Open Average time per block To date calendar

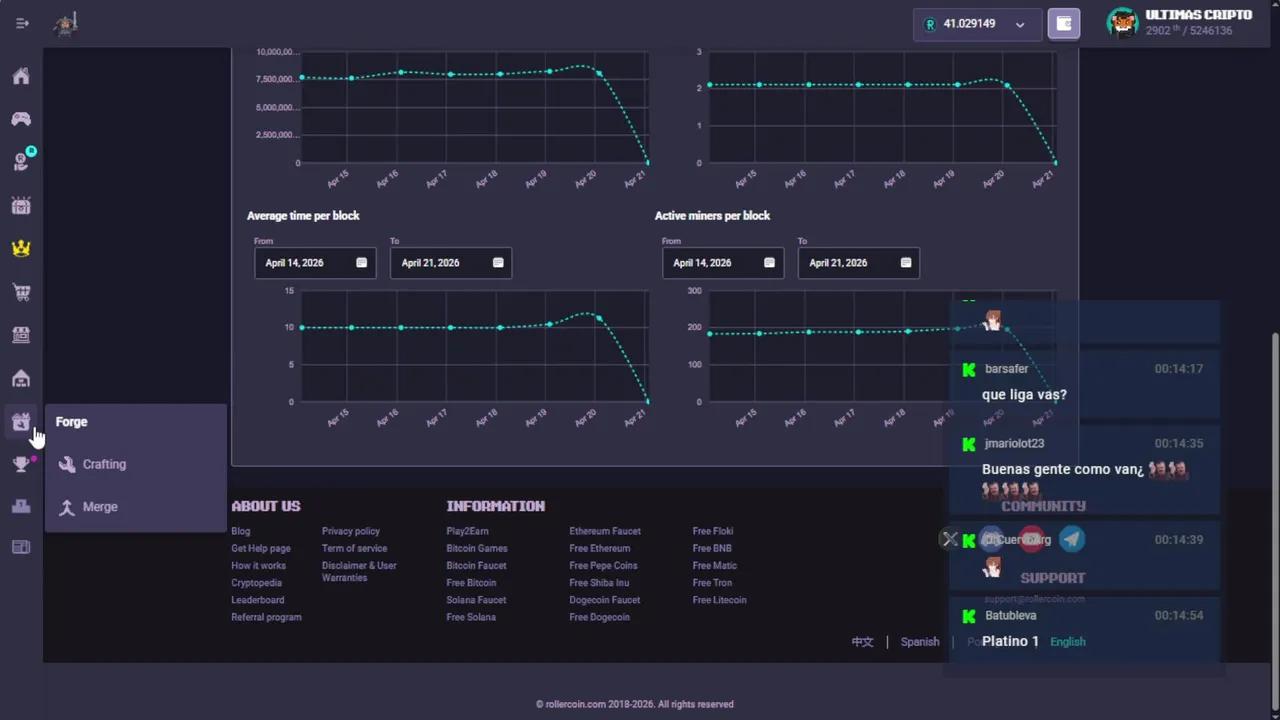click(x=498, y=263)
